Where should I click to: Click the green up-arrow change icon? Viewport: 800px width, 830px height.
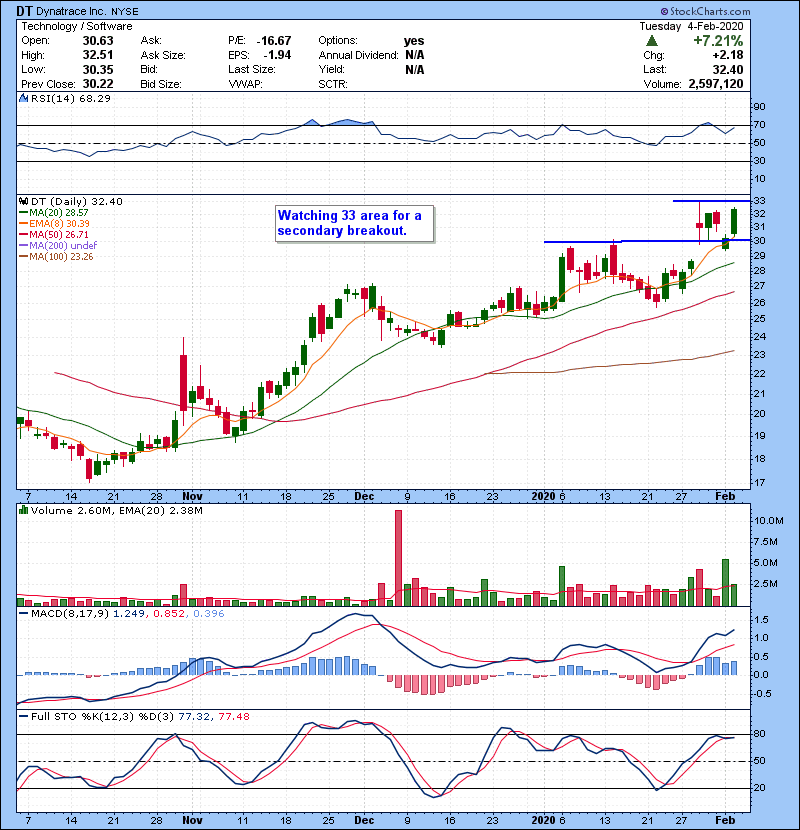(x=652, y=41)
